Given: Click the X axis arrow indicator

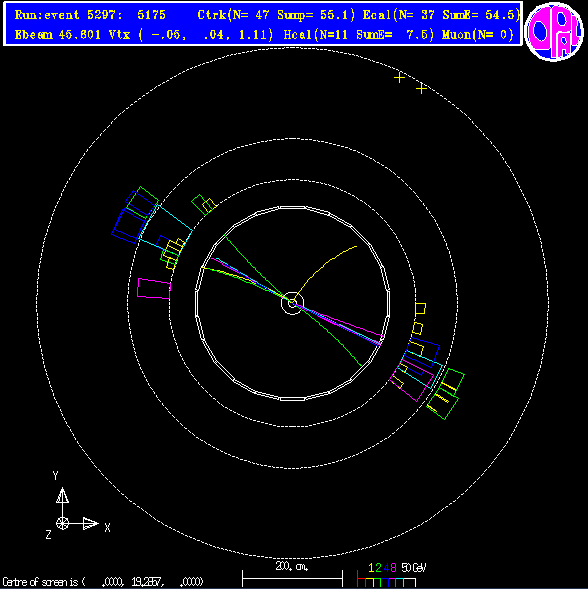Looking at the screenshot, I should pyautogui.click(x=90, y=523).
